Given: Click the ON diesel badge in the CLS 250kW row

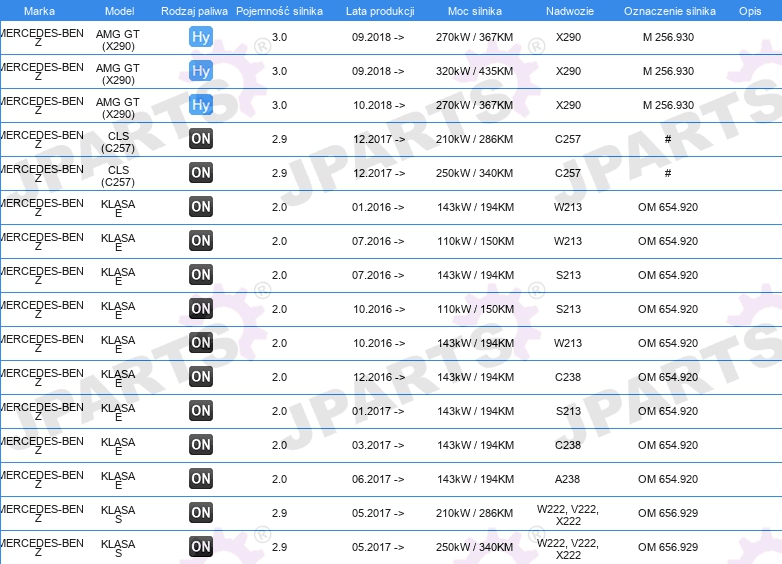Looking at the screenshot, I should (x=201, y=173).
